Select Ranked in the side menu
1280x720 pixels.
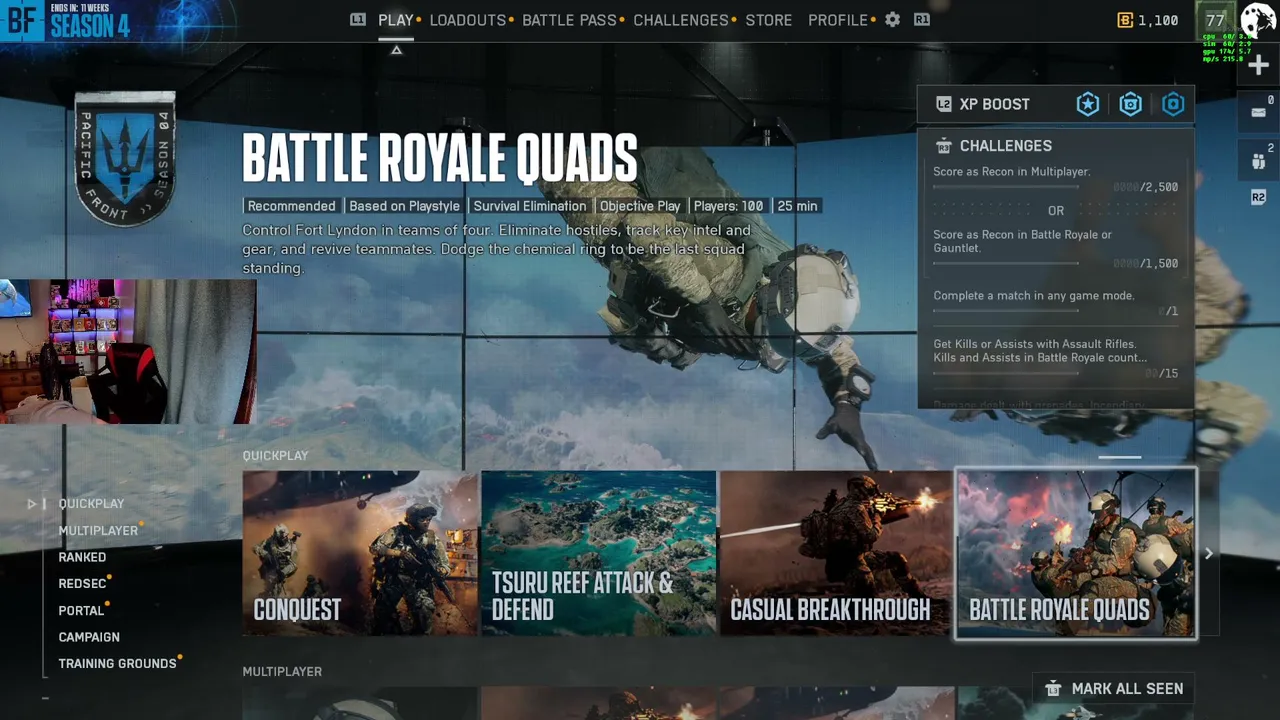tap(82, 557)
